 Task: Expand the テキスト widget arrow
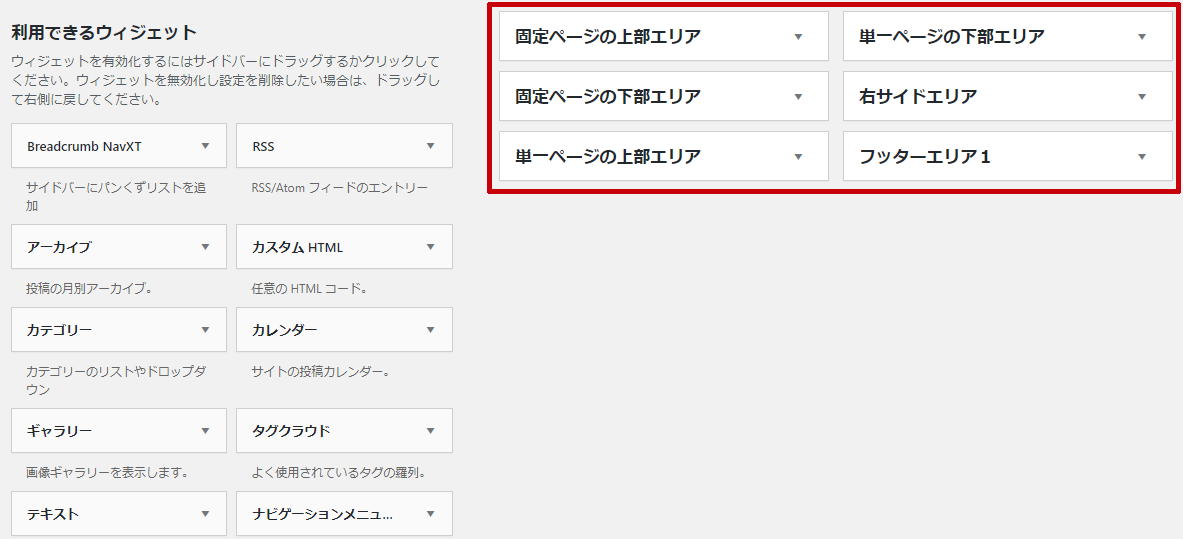[205, 514]
